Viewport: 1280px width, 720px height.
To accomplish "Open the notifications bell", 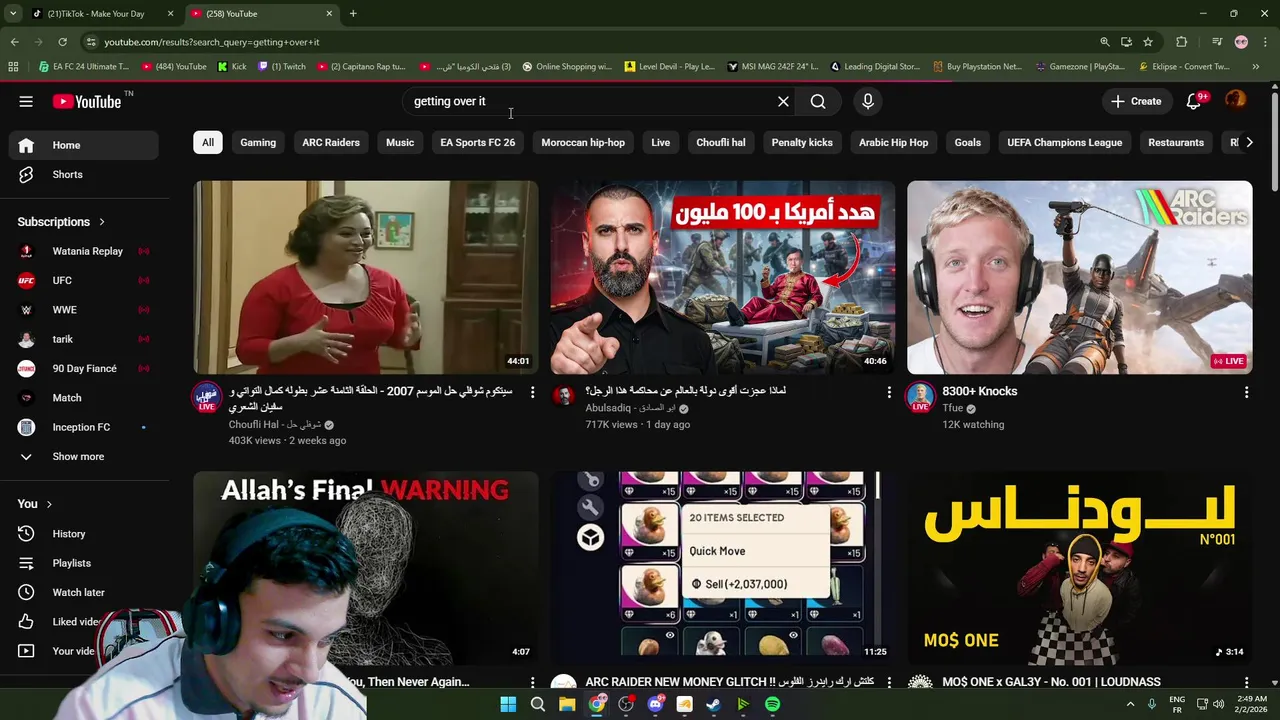I will pyautogui.click(x=1194, y=101).
